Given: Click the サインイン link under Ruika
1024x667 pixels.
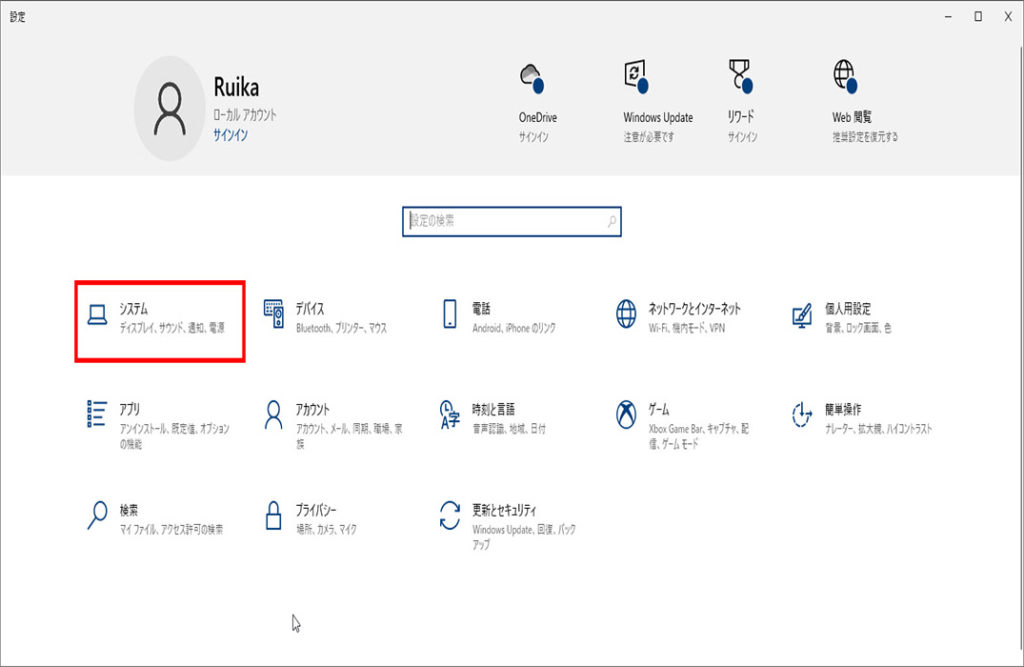Looking at the screenshot, I should coord(230,135).
